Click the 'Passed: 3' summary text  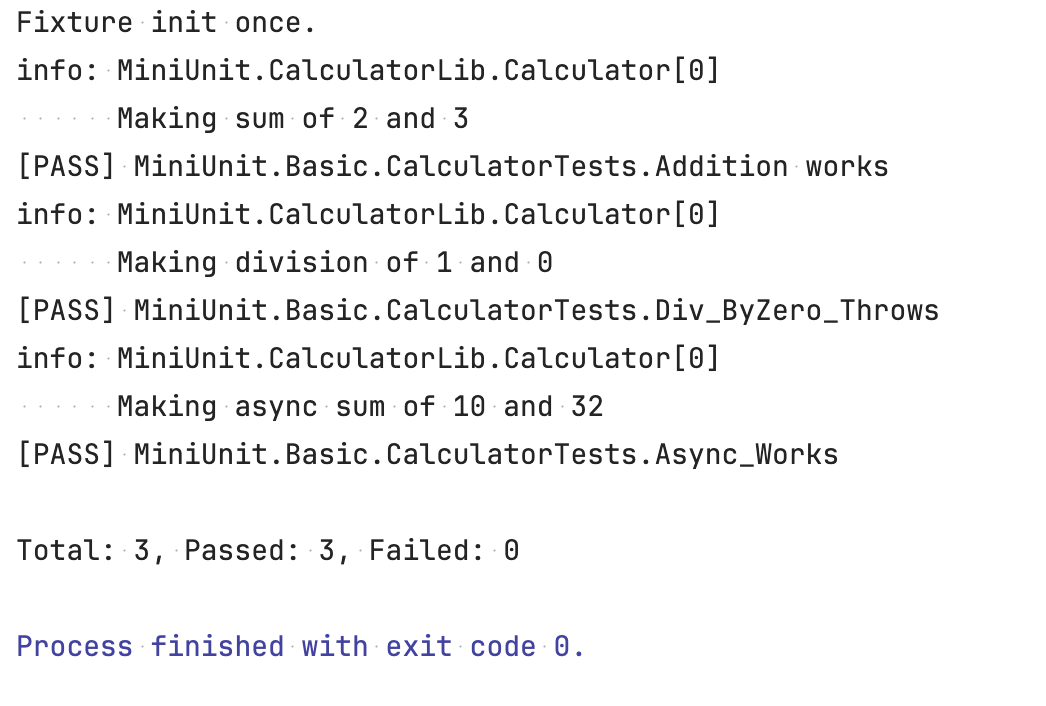pos(259,551)
